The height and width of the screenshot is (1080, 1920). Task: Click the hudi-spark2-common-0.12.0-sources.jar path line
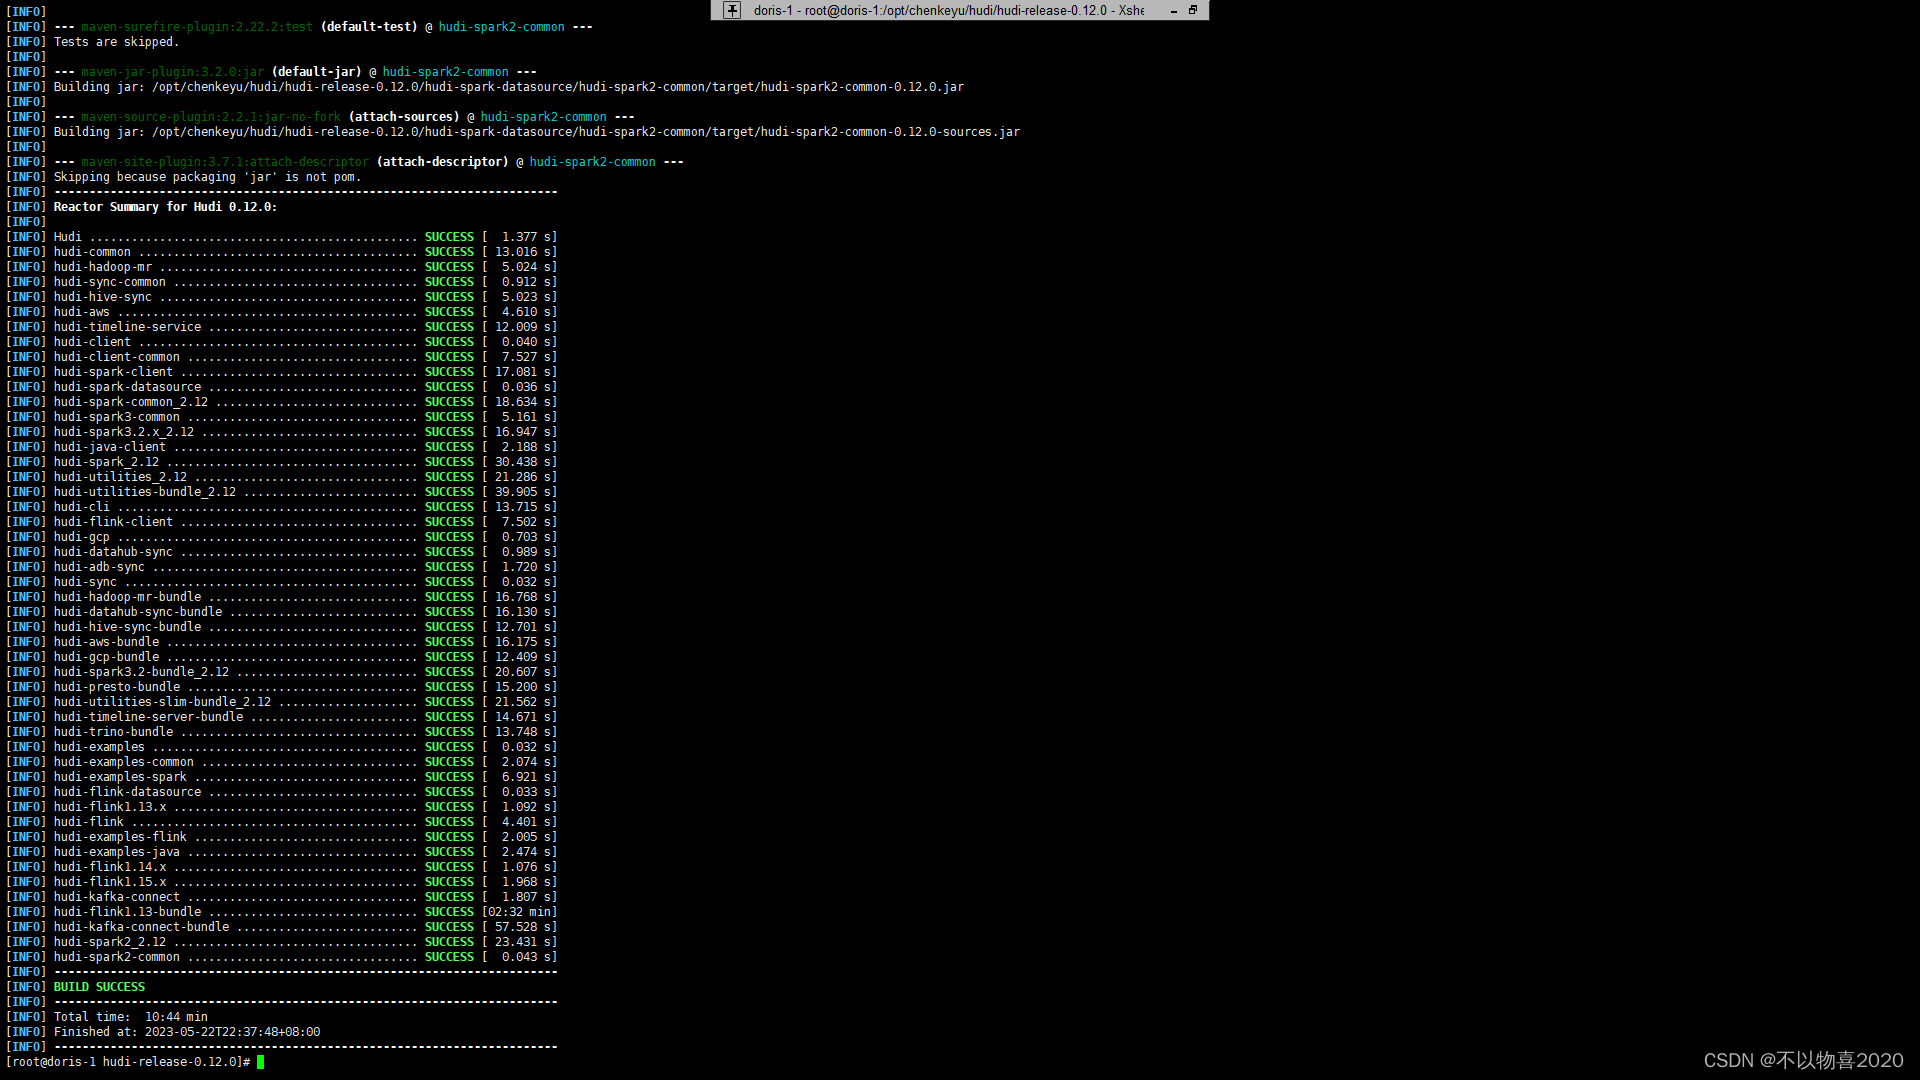tap(537, 132)
